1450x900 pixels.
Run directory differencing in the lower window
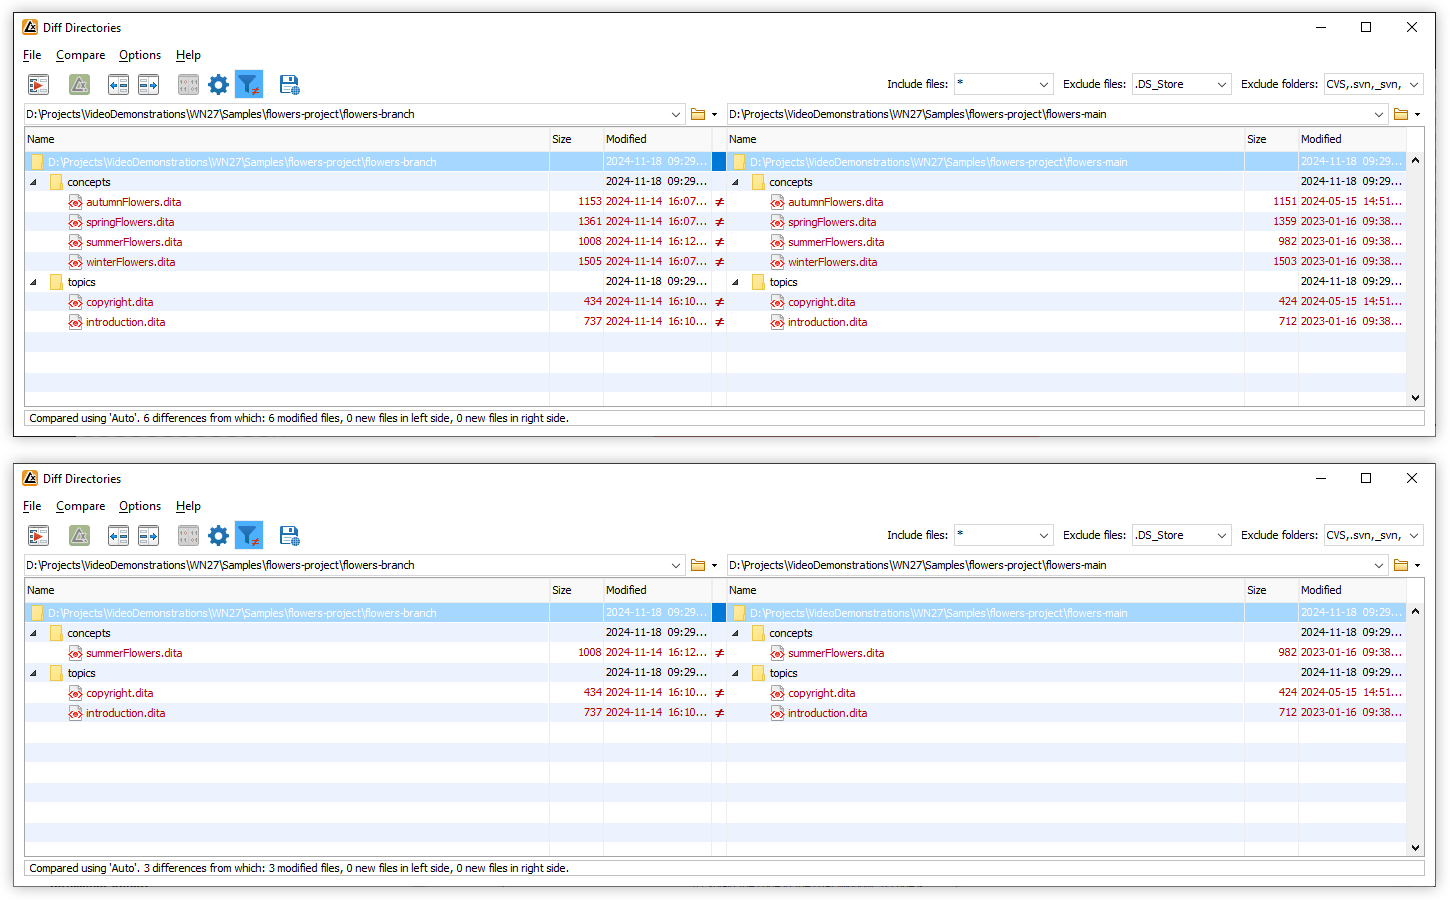click(38, 536)
